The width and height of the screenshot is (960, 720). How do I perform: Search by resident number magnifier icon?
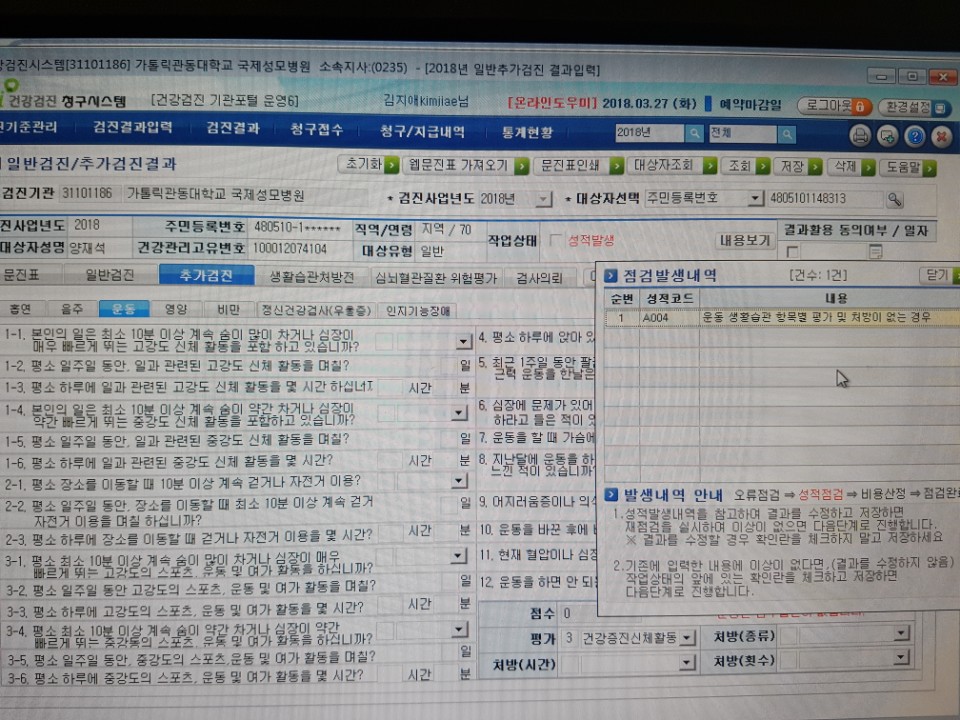894,200
